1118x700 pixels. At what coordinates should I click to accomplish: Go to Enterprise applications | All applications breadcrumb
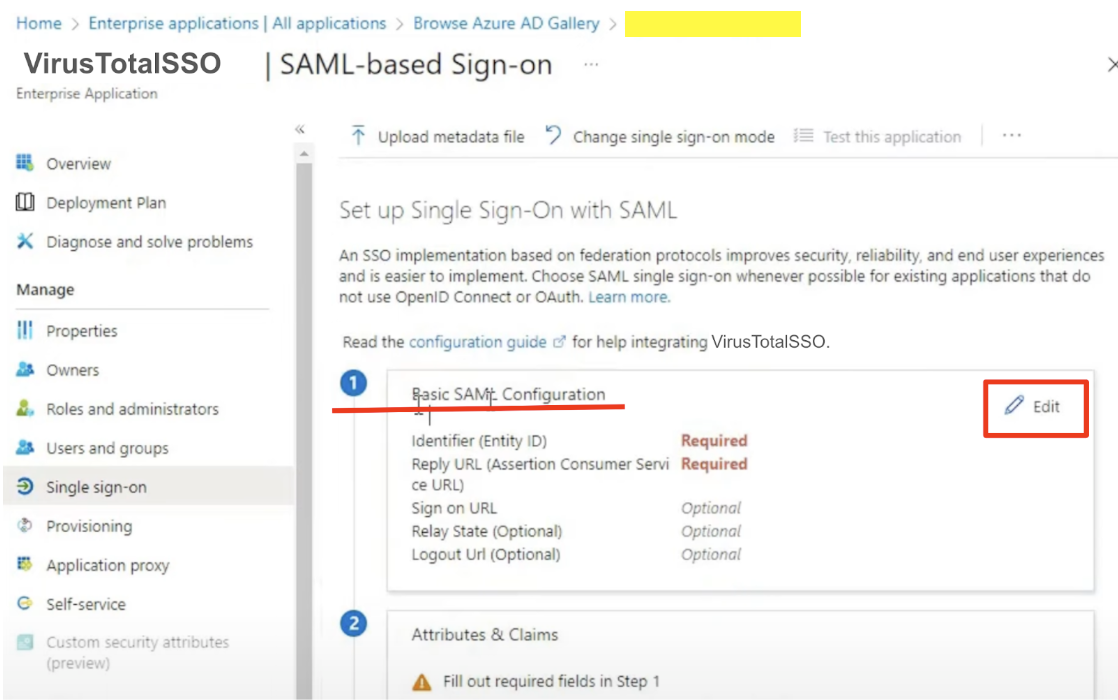[237, 24]
